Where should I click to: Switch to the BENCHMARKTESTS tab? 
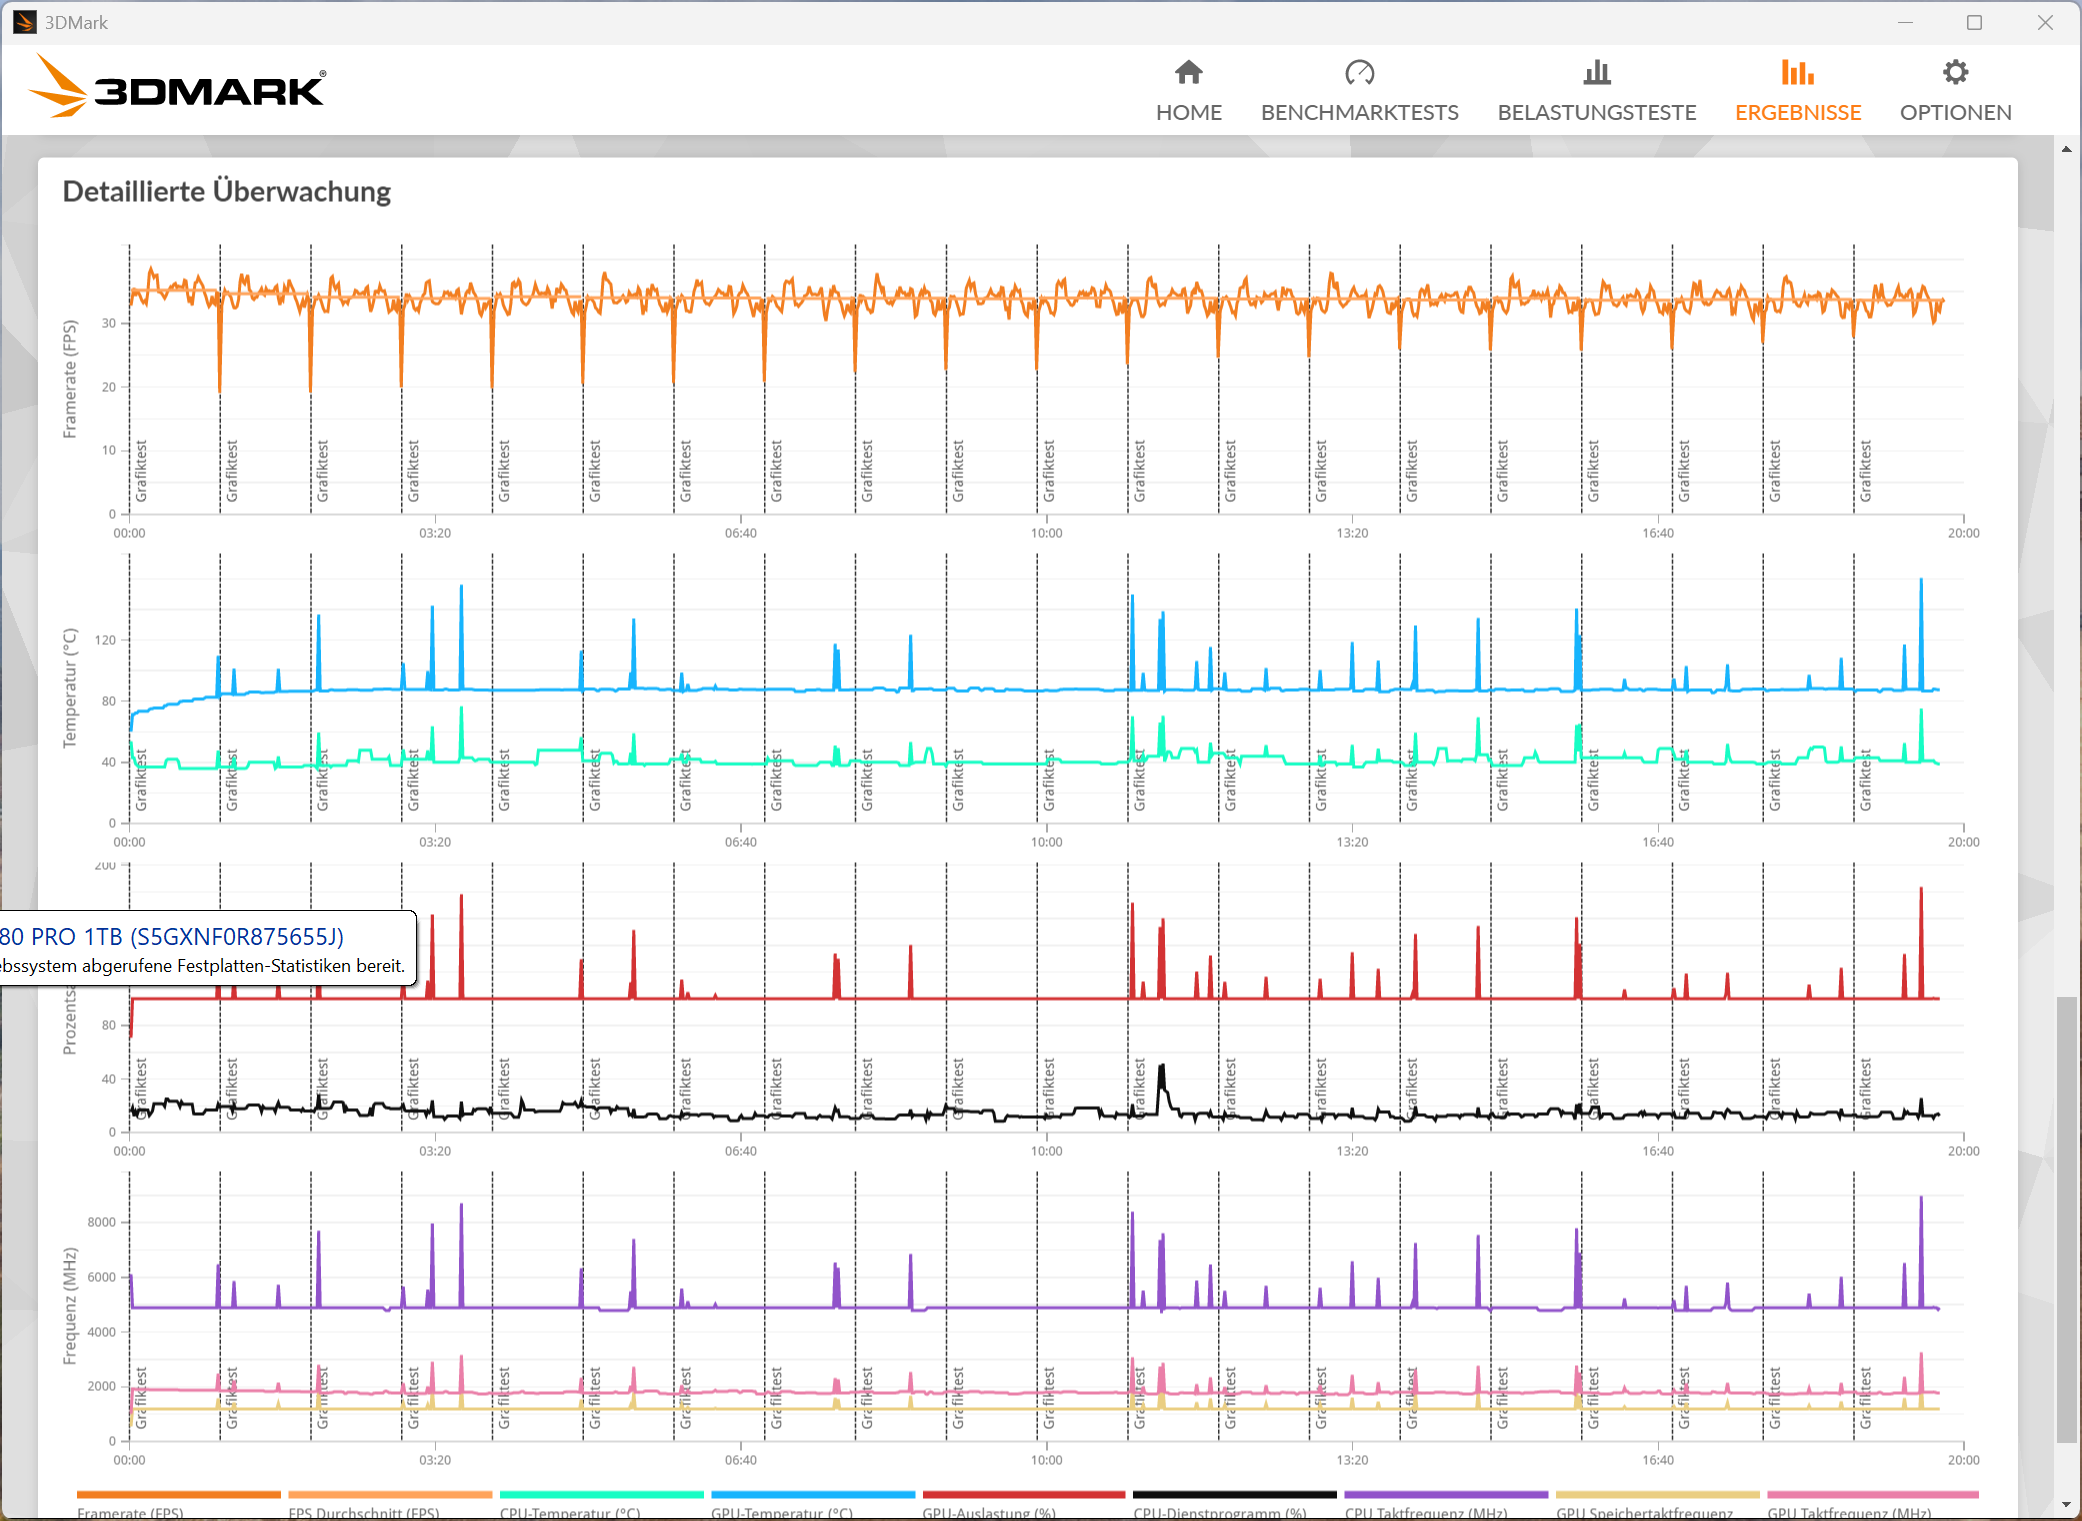pyautogui.click(x=1359, y=112)
